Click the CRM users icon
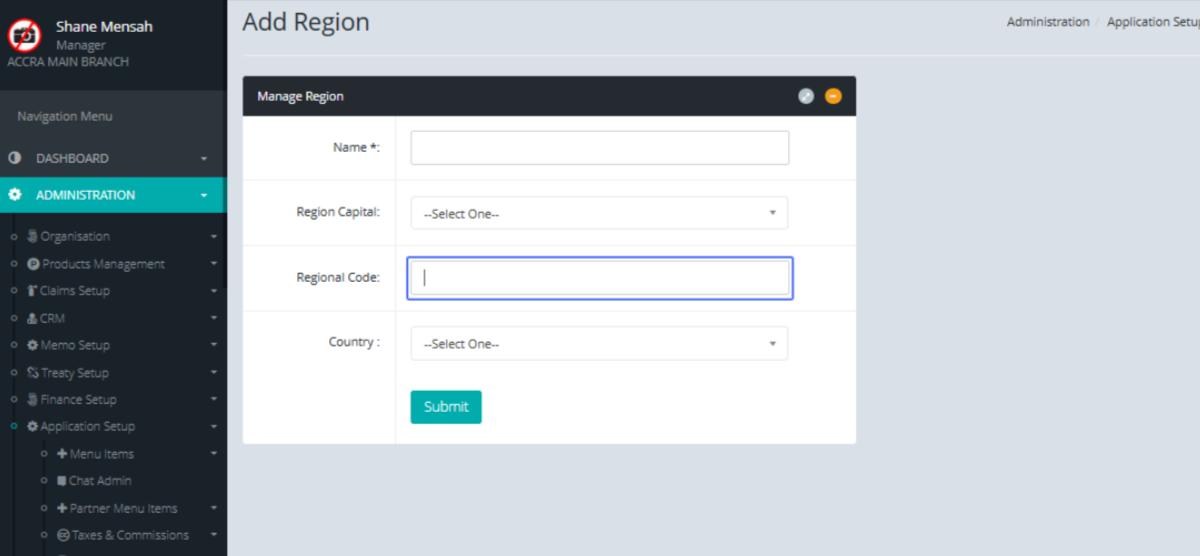 click(x=33, y=318)
